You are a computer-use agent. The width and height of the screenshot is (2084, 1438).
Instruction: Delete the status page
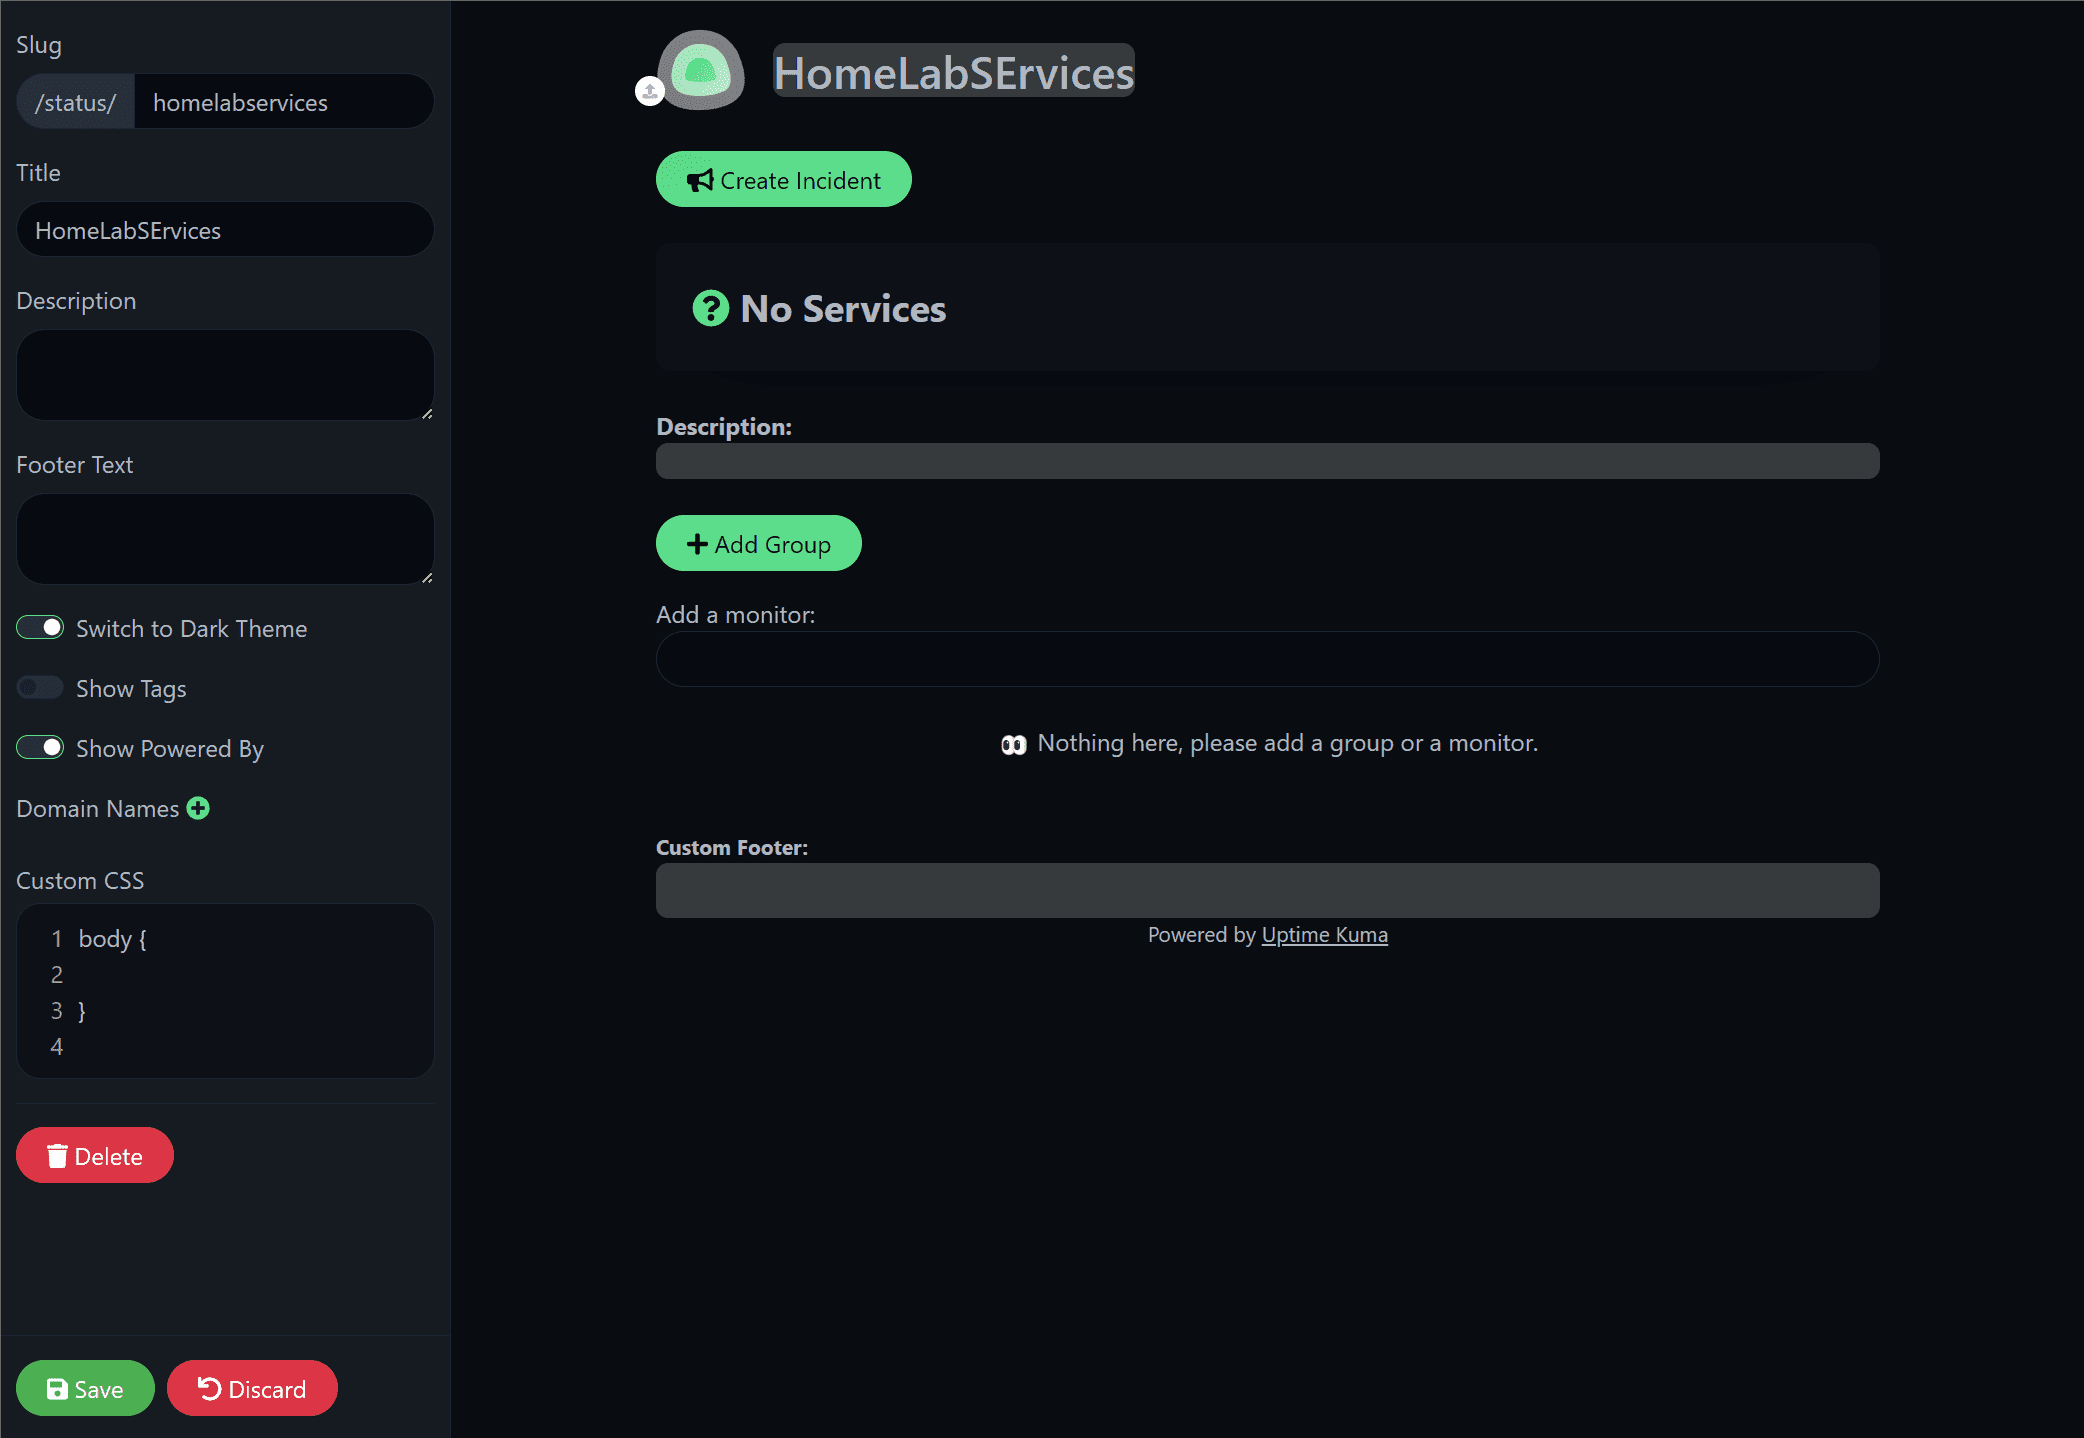pyautogui.click(x=95, y=1156)
